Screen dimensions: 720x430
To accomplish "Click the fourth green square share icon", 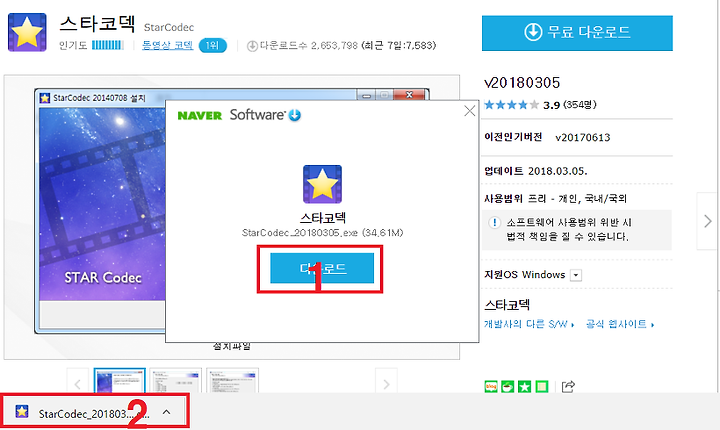I will [x=542, y=387].
